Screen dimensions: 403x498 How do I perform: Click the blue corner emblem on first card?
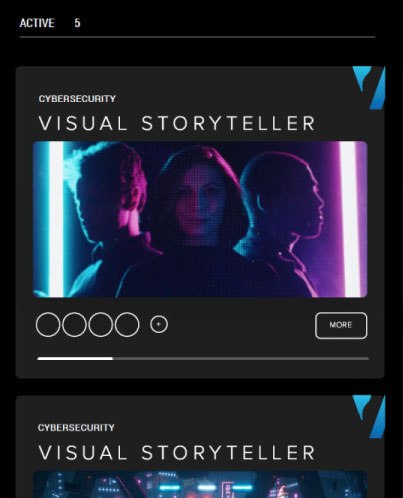[369, 87]
